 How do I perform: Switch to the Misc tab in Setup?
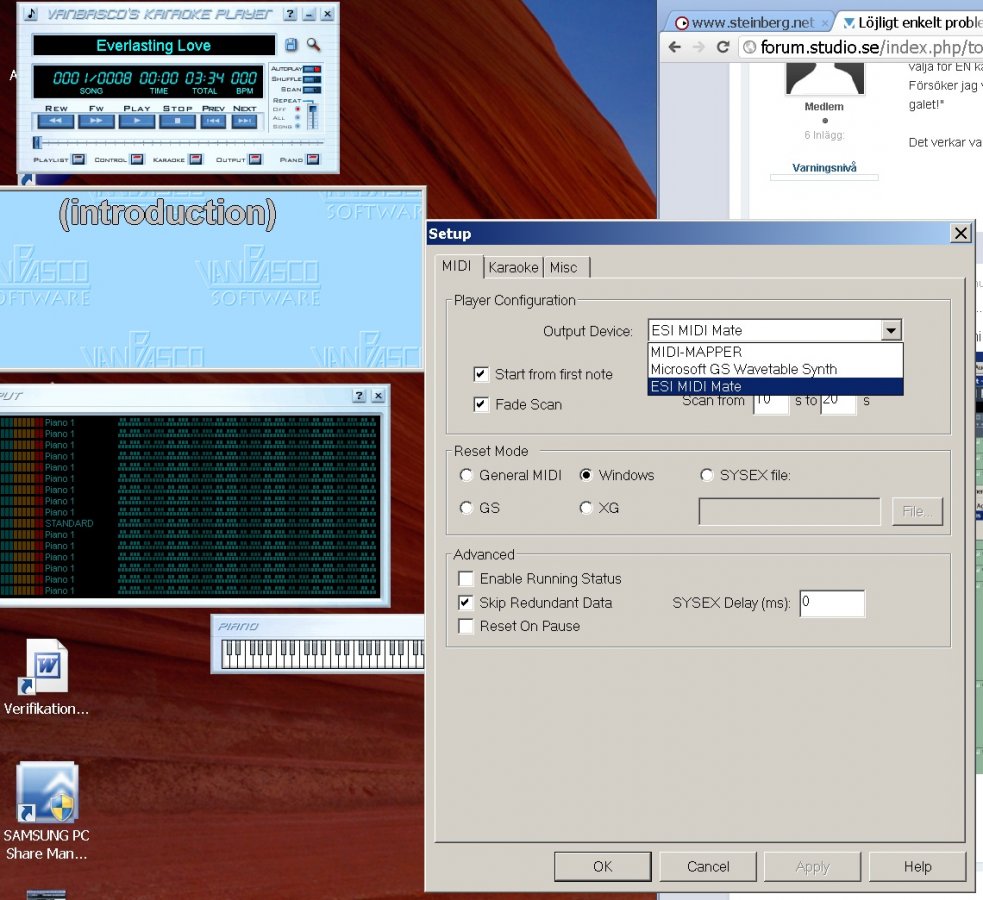click(x=564, y=268)
